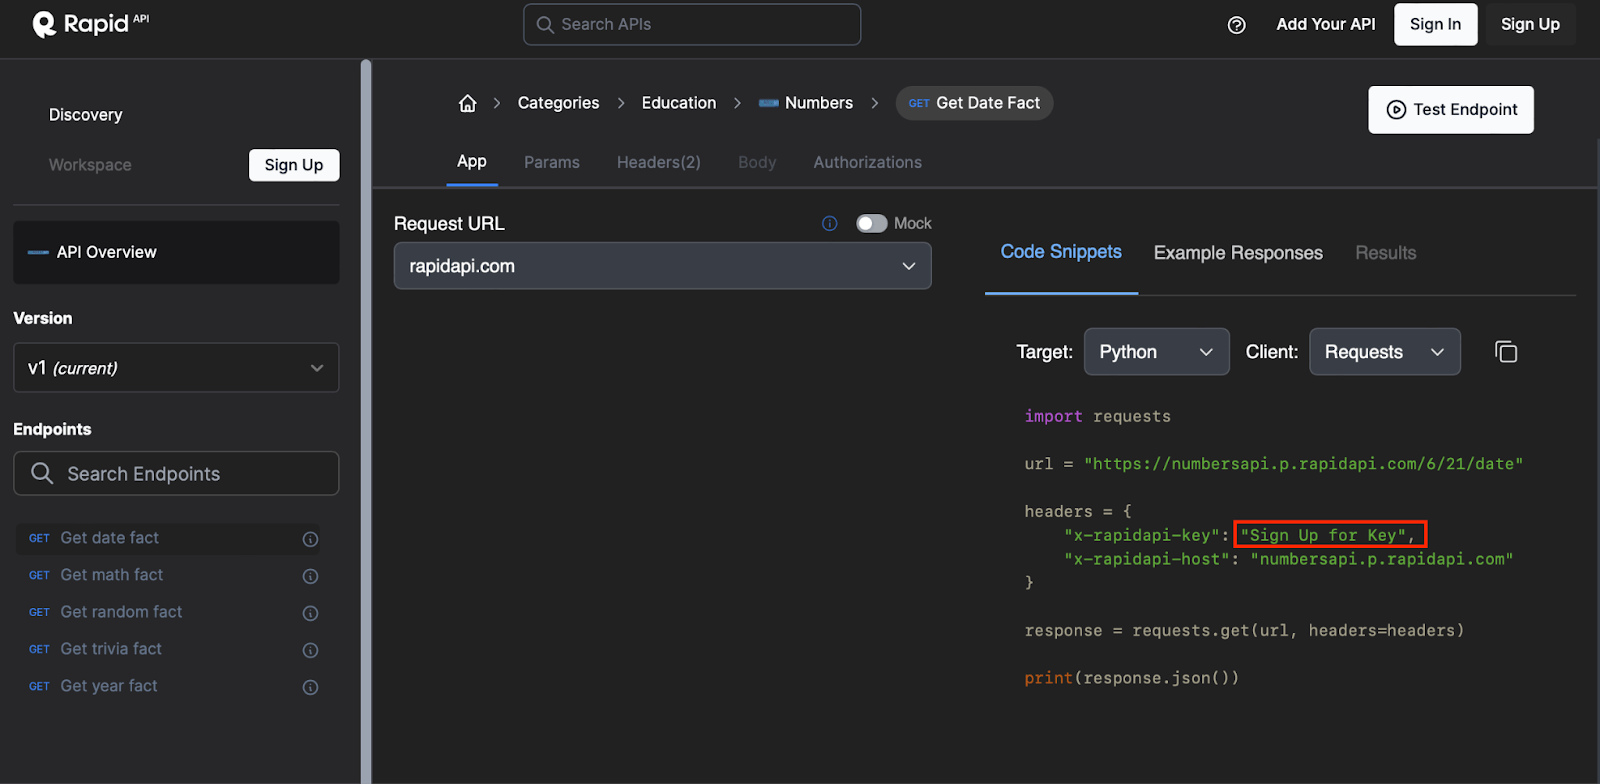Open the Workspace sidebar item
The height and width of the screenshot is (784, 1600).
point(90,165)
